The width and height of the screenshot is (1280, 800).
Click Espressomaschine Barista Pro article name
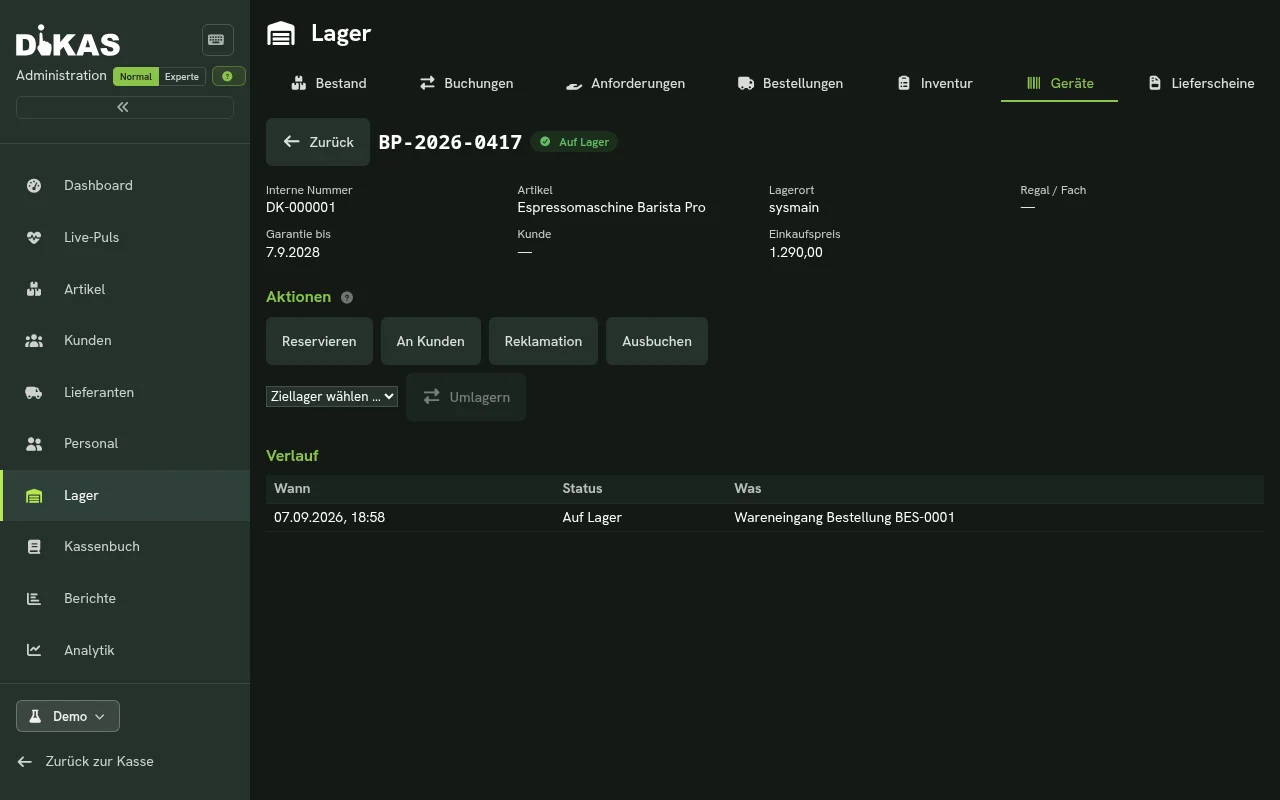click(x=611, y=208)
